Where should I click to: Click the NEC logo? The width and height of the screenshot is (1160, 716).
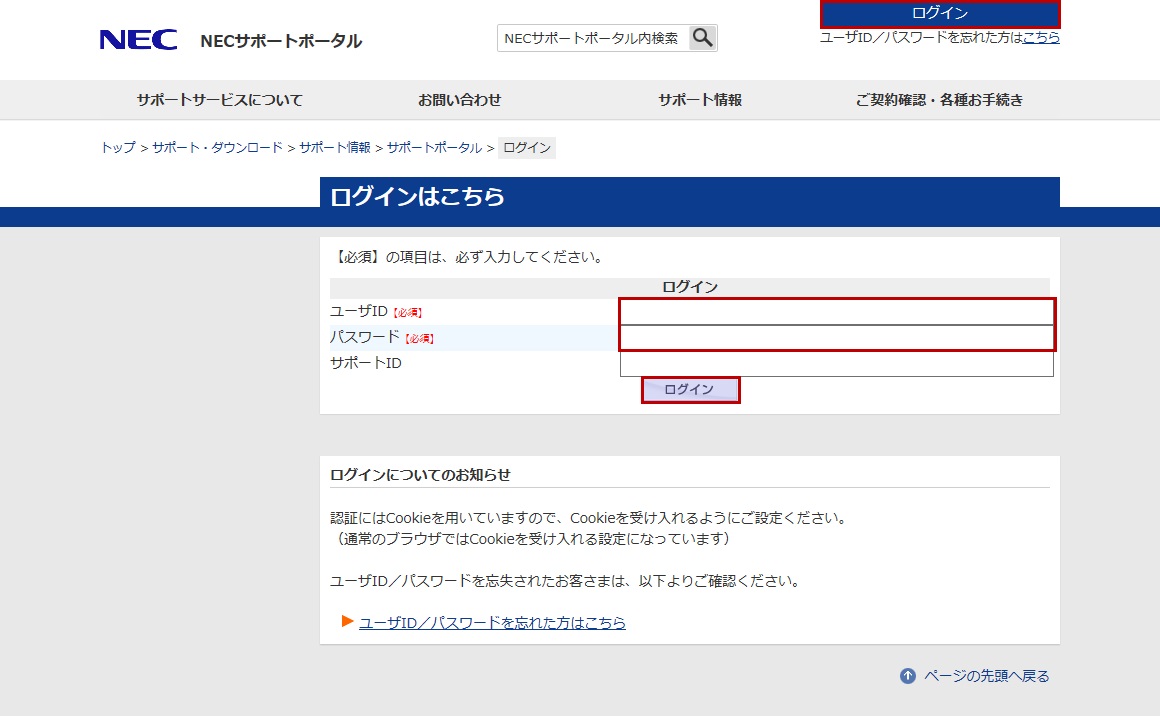pos(138,40)
